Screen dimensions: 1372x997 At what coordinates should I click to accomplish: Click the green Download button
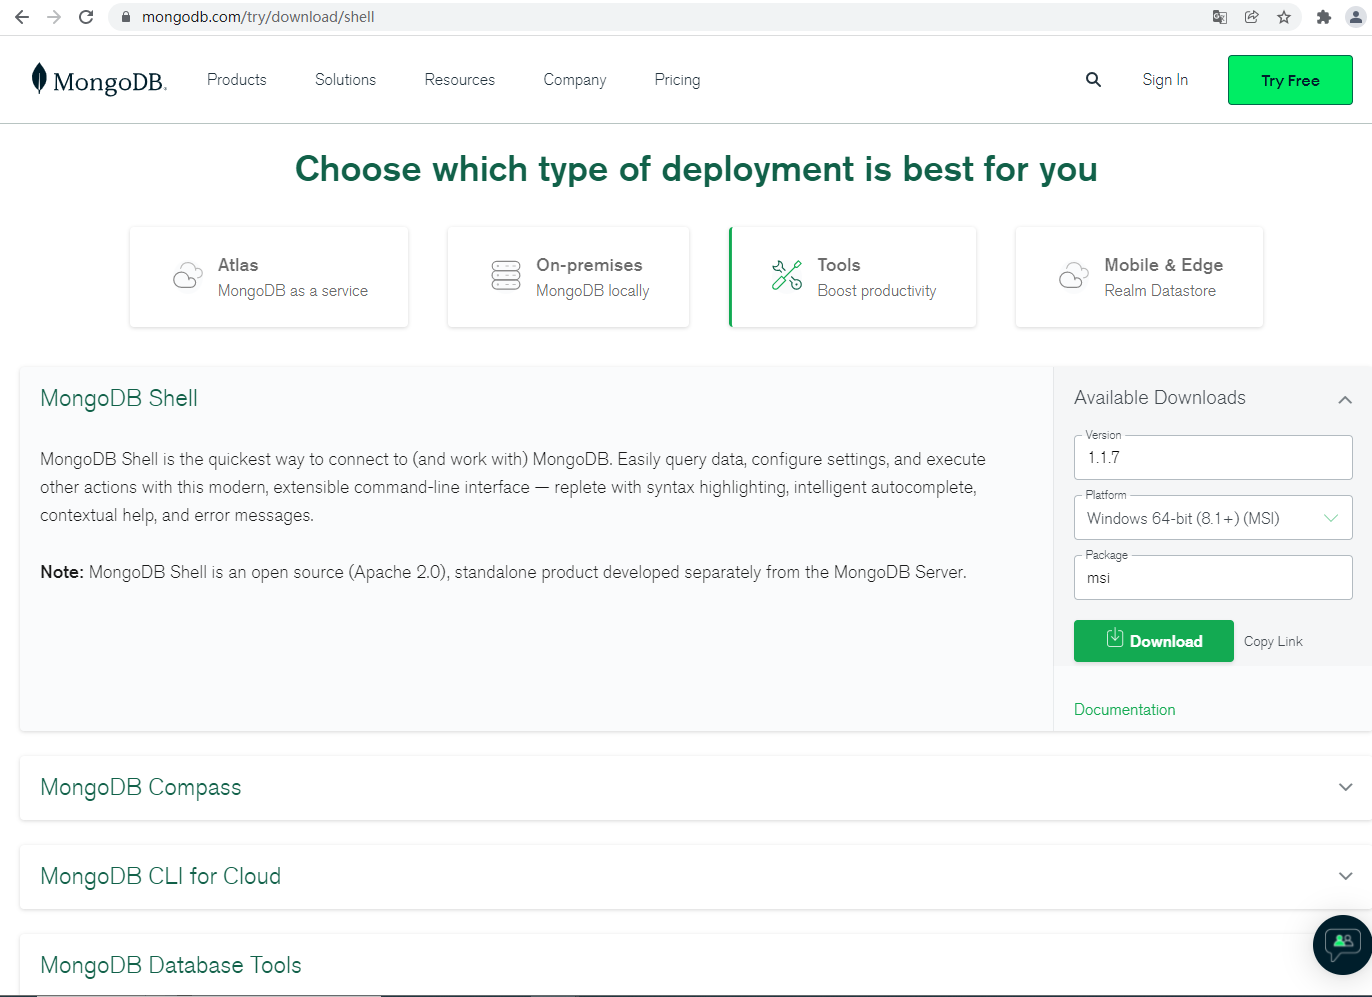tap(1154, 641)
